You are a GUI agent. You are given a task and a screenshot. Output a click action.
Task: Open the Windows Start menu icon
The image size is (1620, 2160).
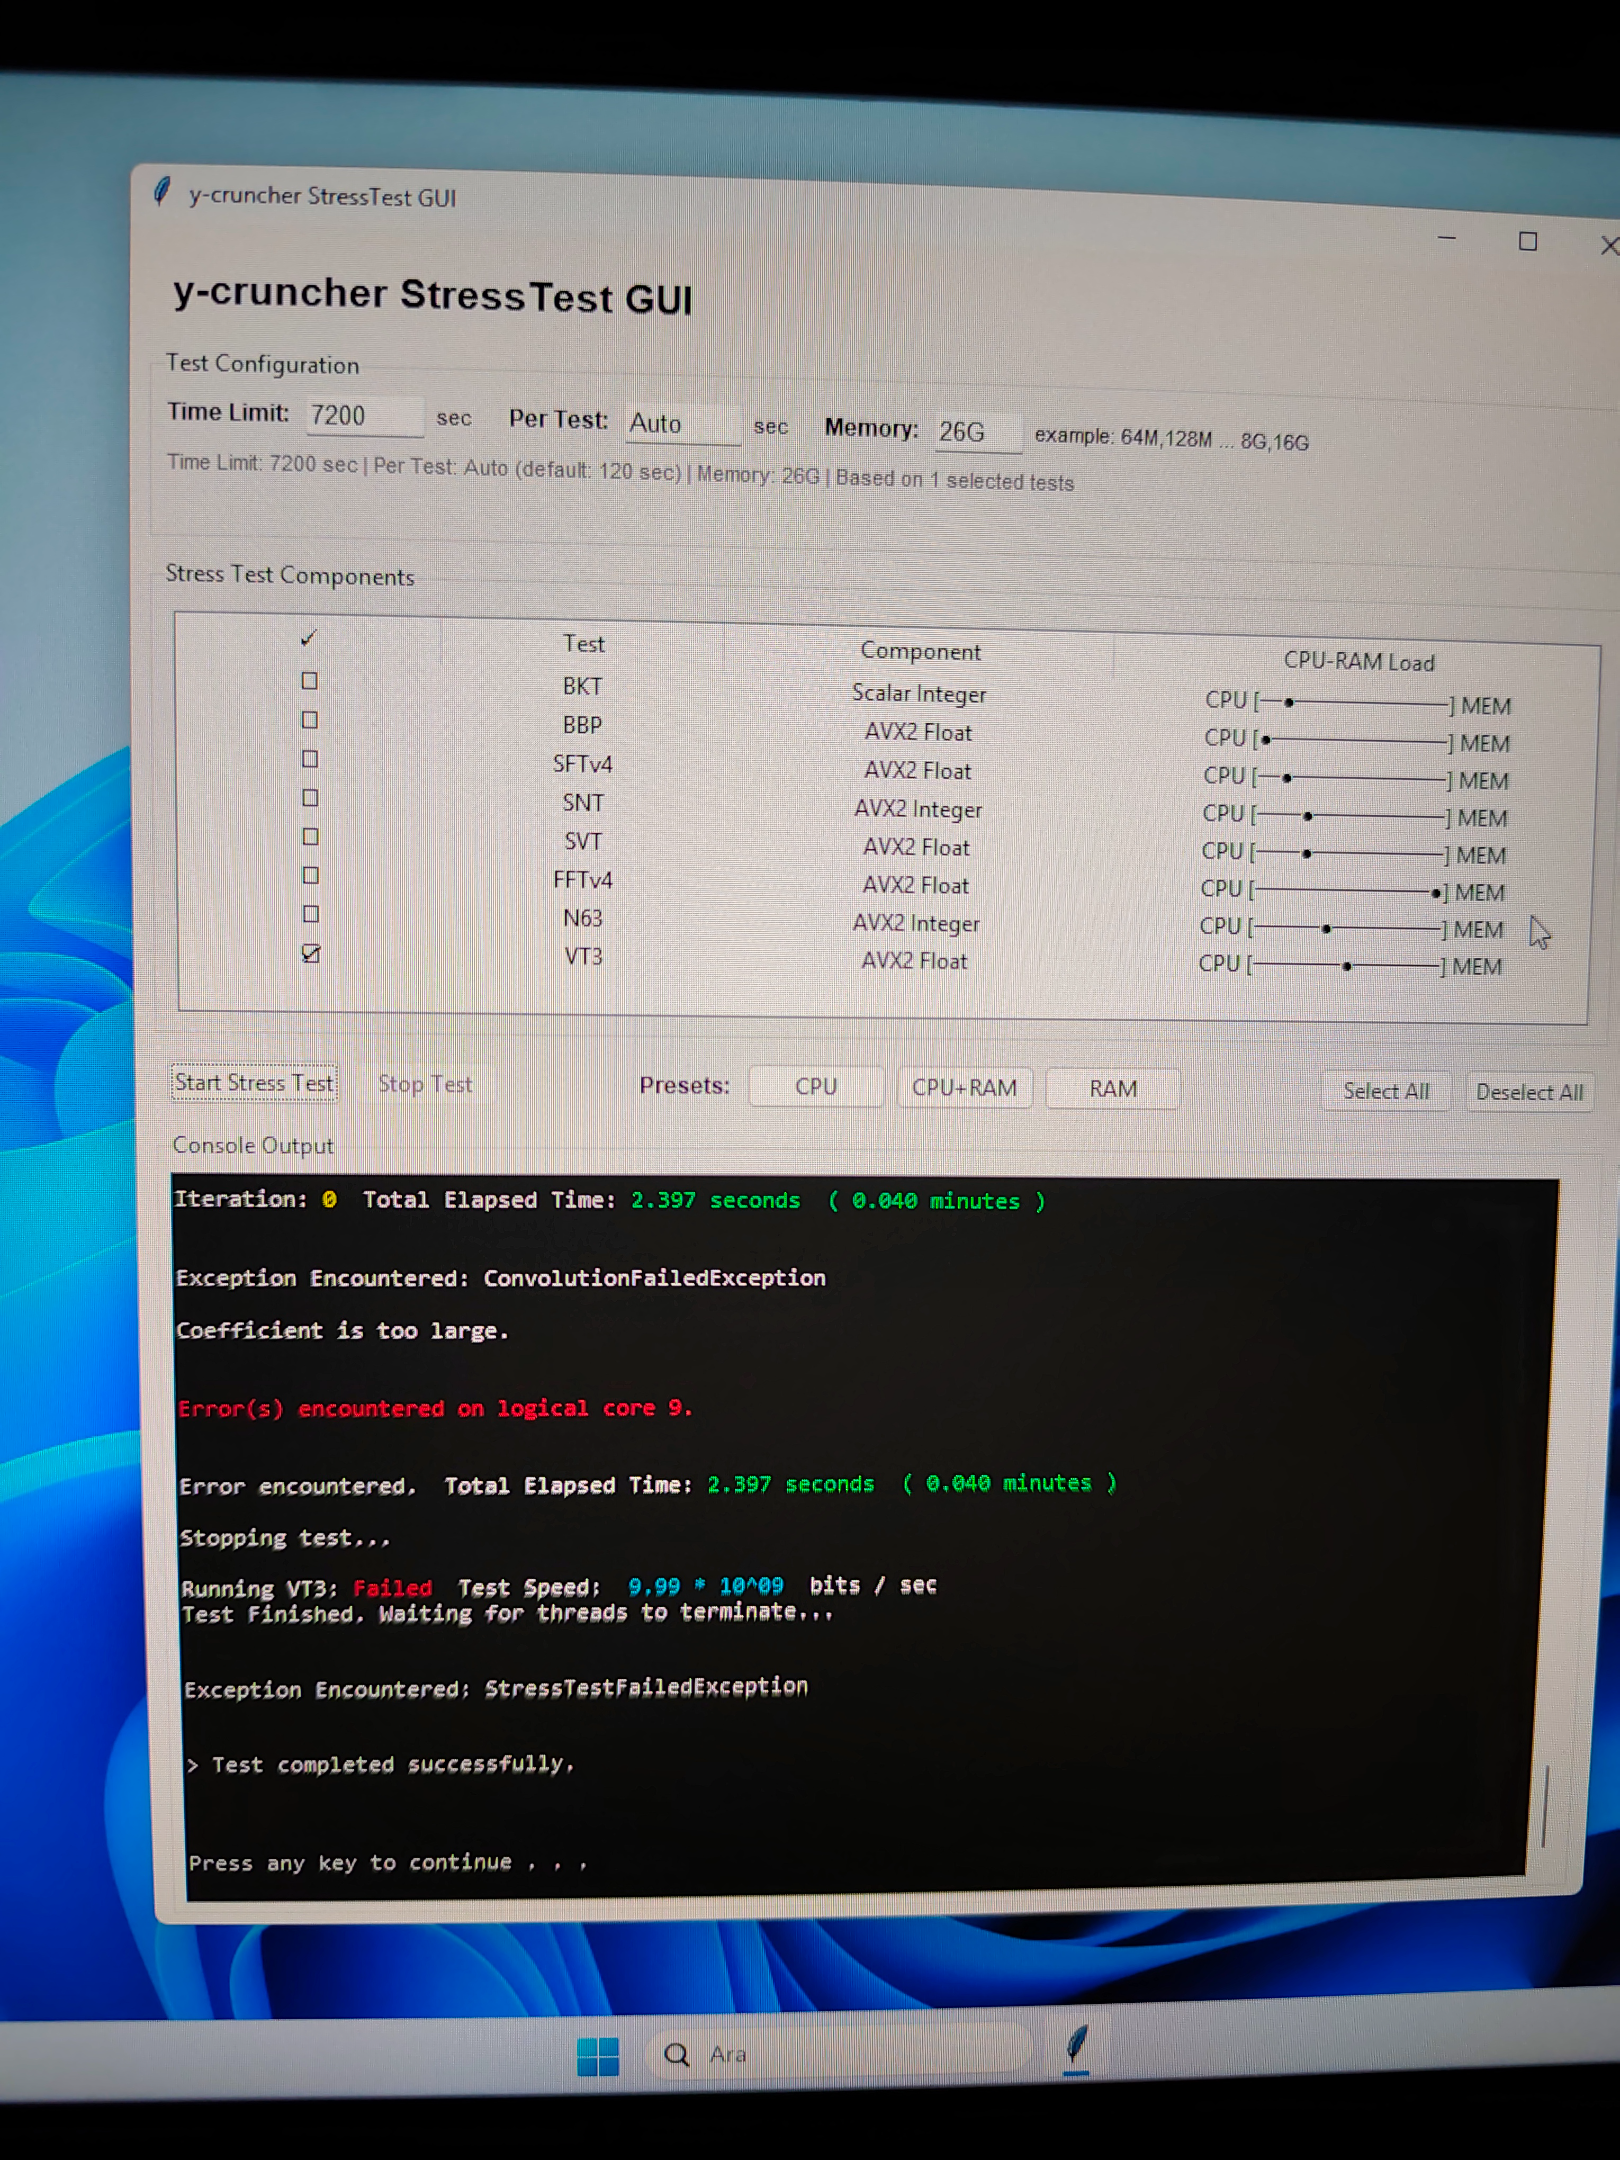click(x=598, y=2056)
